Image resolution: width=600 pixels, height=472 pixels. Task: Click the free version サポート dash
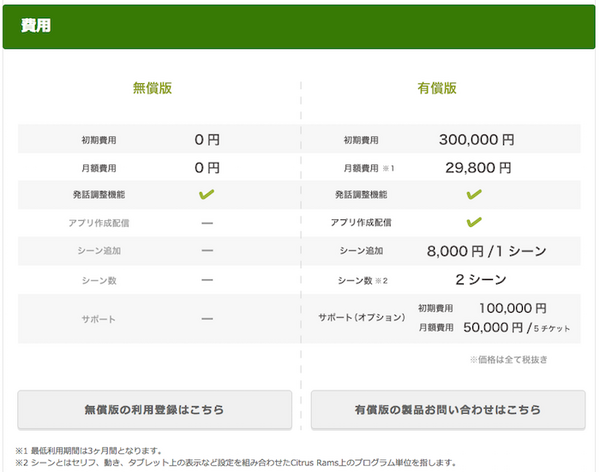(207, 319)
